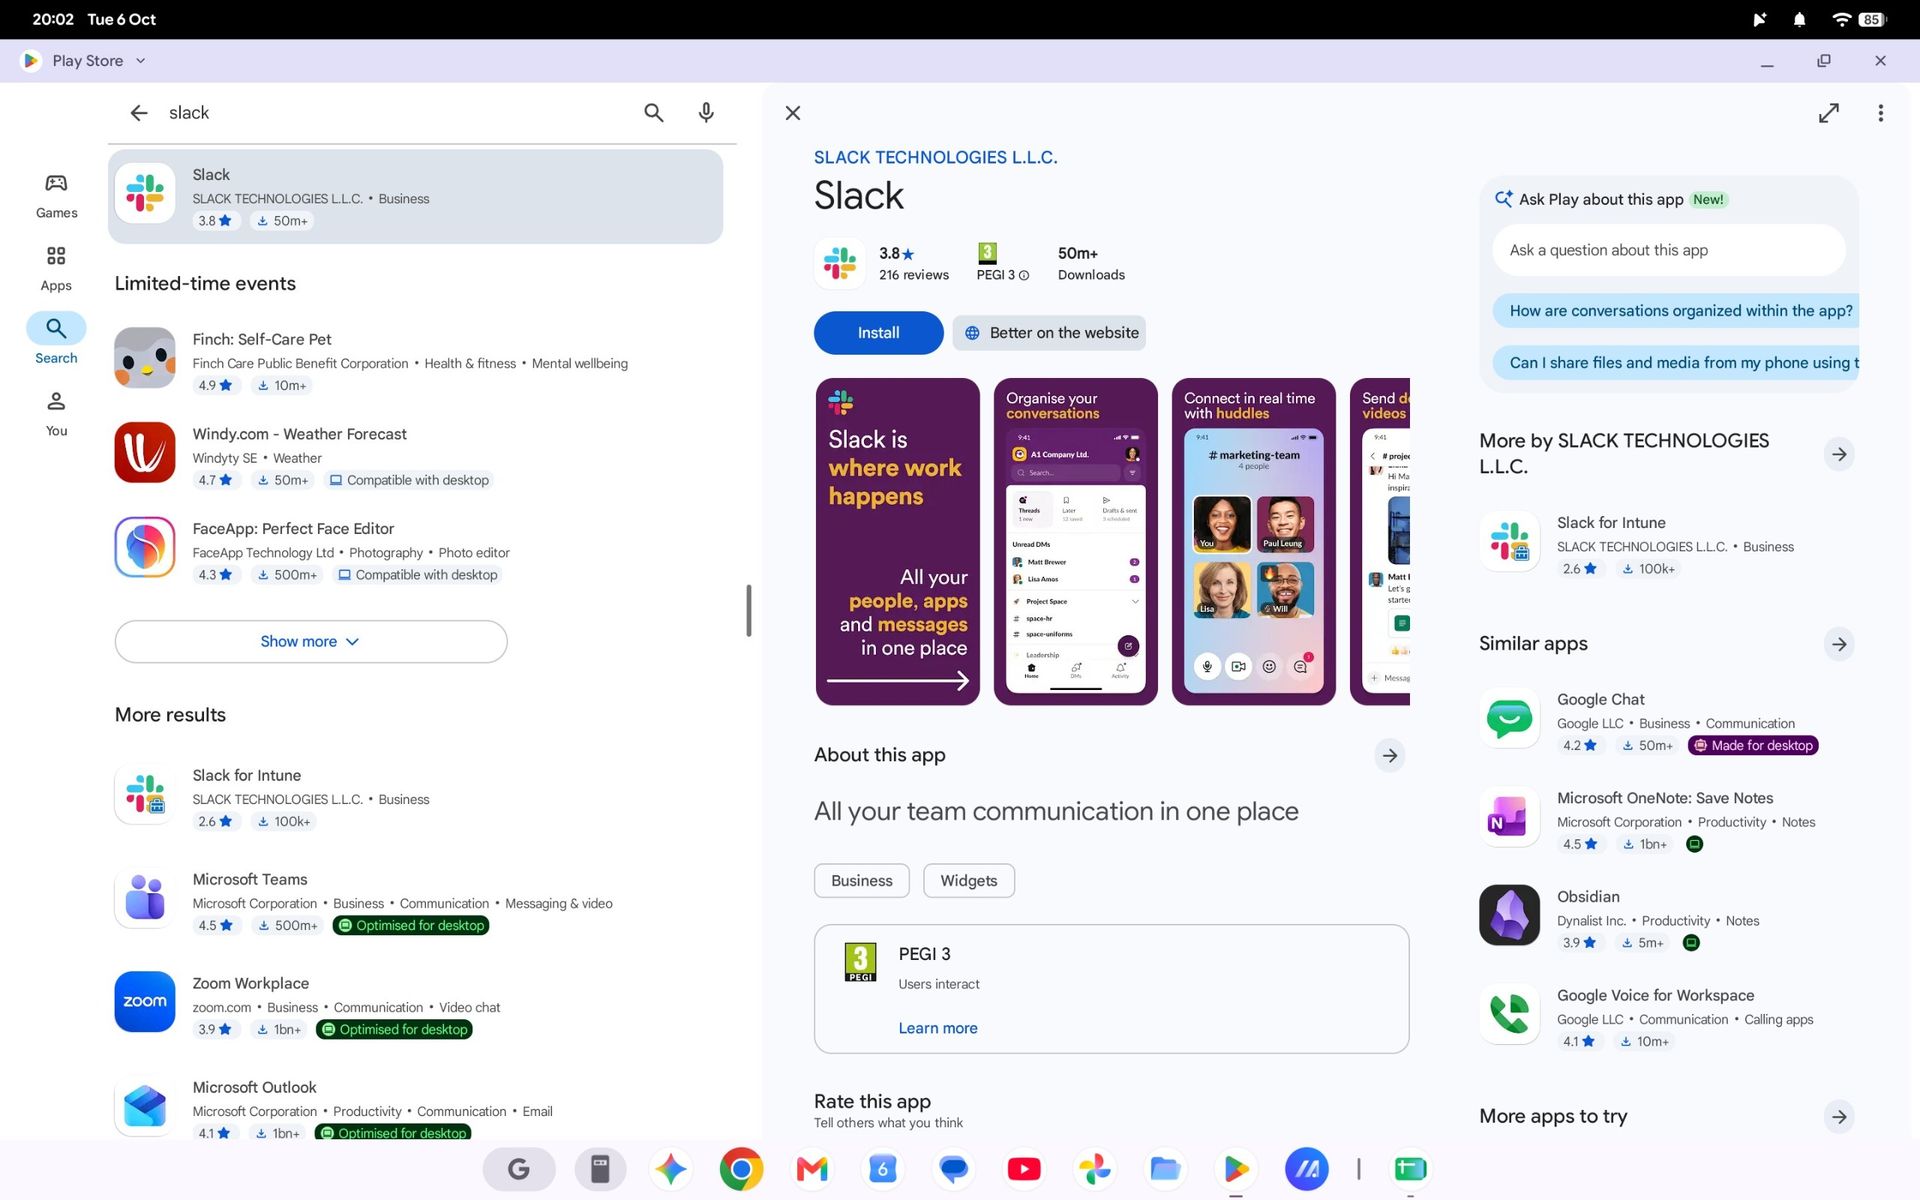Close the Slack app details panel
Image resolution: width=1920 pixels, height=1200 pixels.
793,113
